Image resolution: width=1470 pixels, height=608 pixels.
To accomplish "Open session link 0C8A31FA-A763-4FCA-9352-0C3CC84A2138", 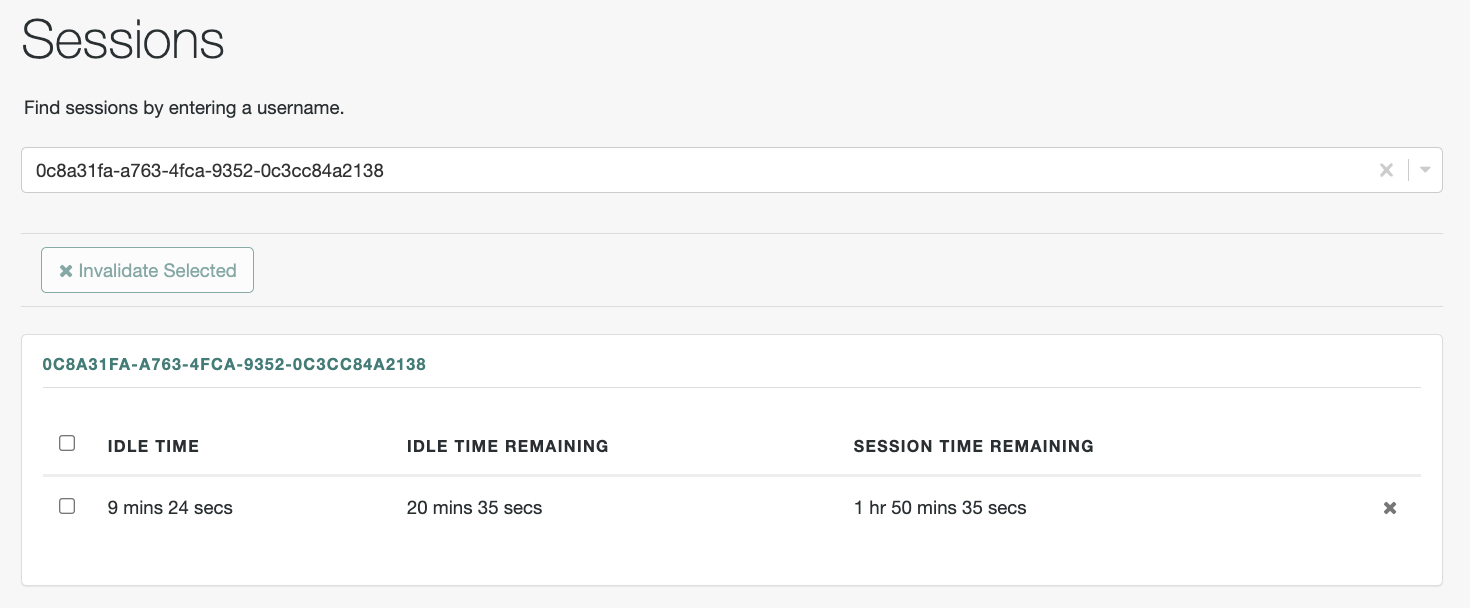I will pos(234,364).
